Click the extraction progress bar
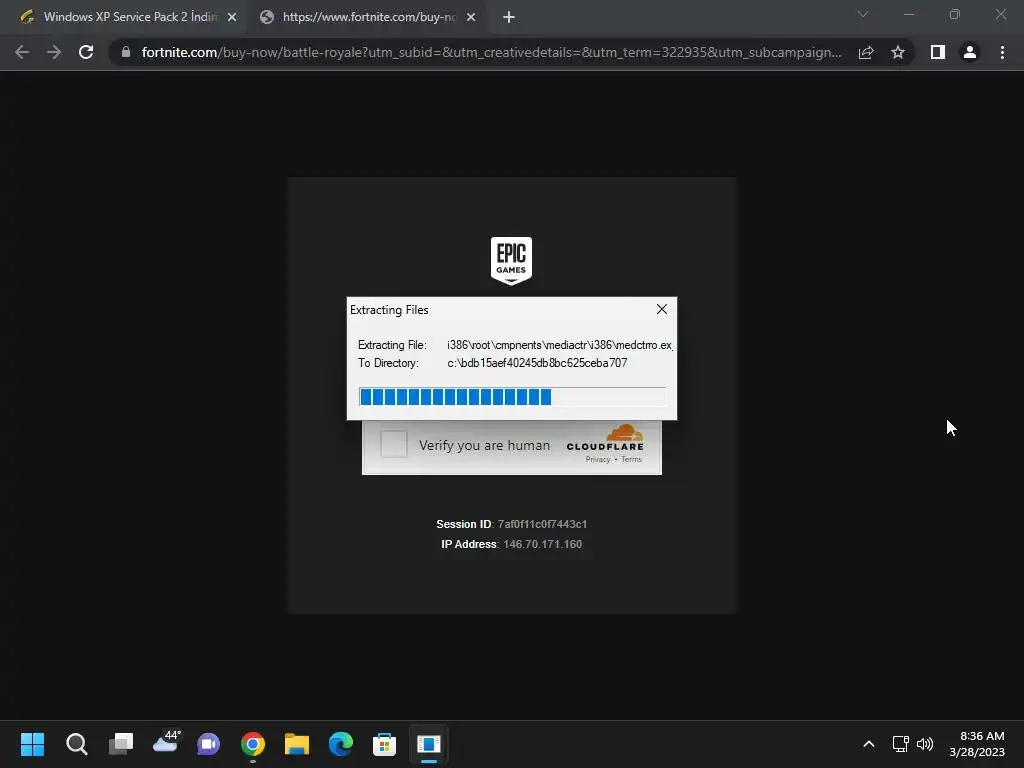 513,396
